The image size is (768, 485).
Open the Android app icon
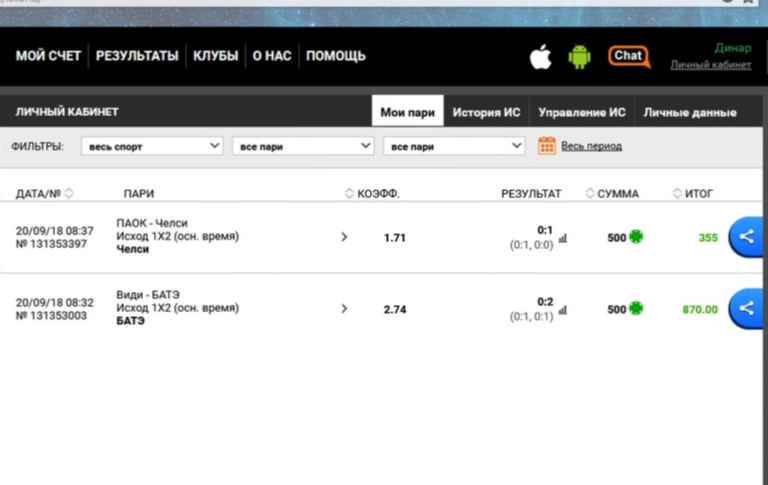click(x=579, y=57)
